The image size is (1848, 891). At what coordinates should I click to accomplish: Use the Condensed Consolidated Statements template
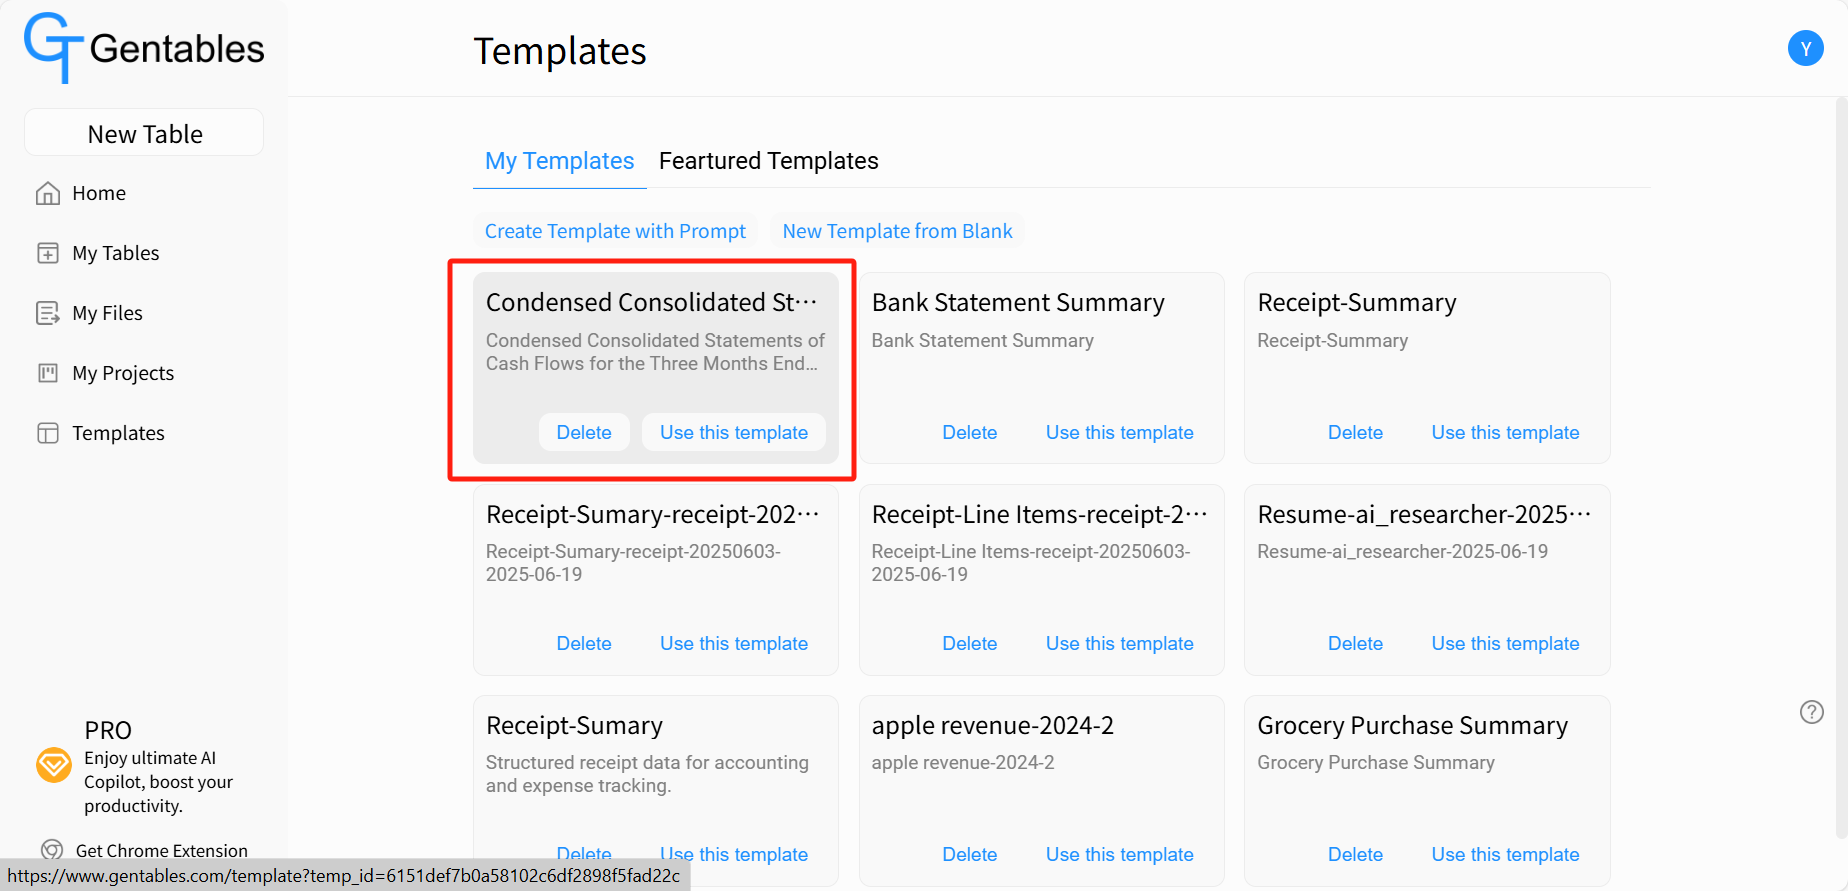click(x=733, y=432)
